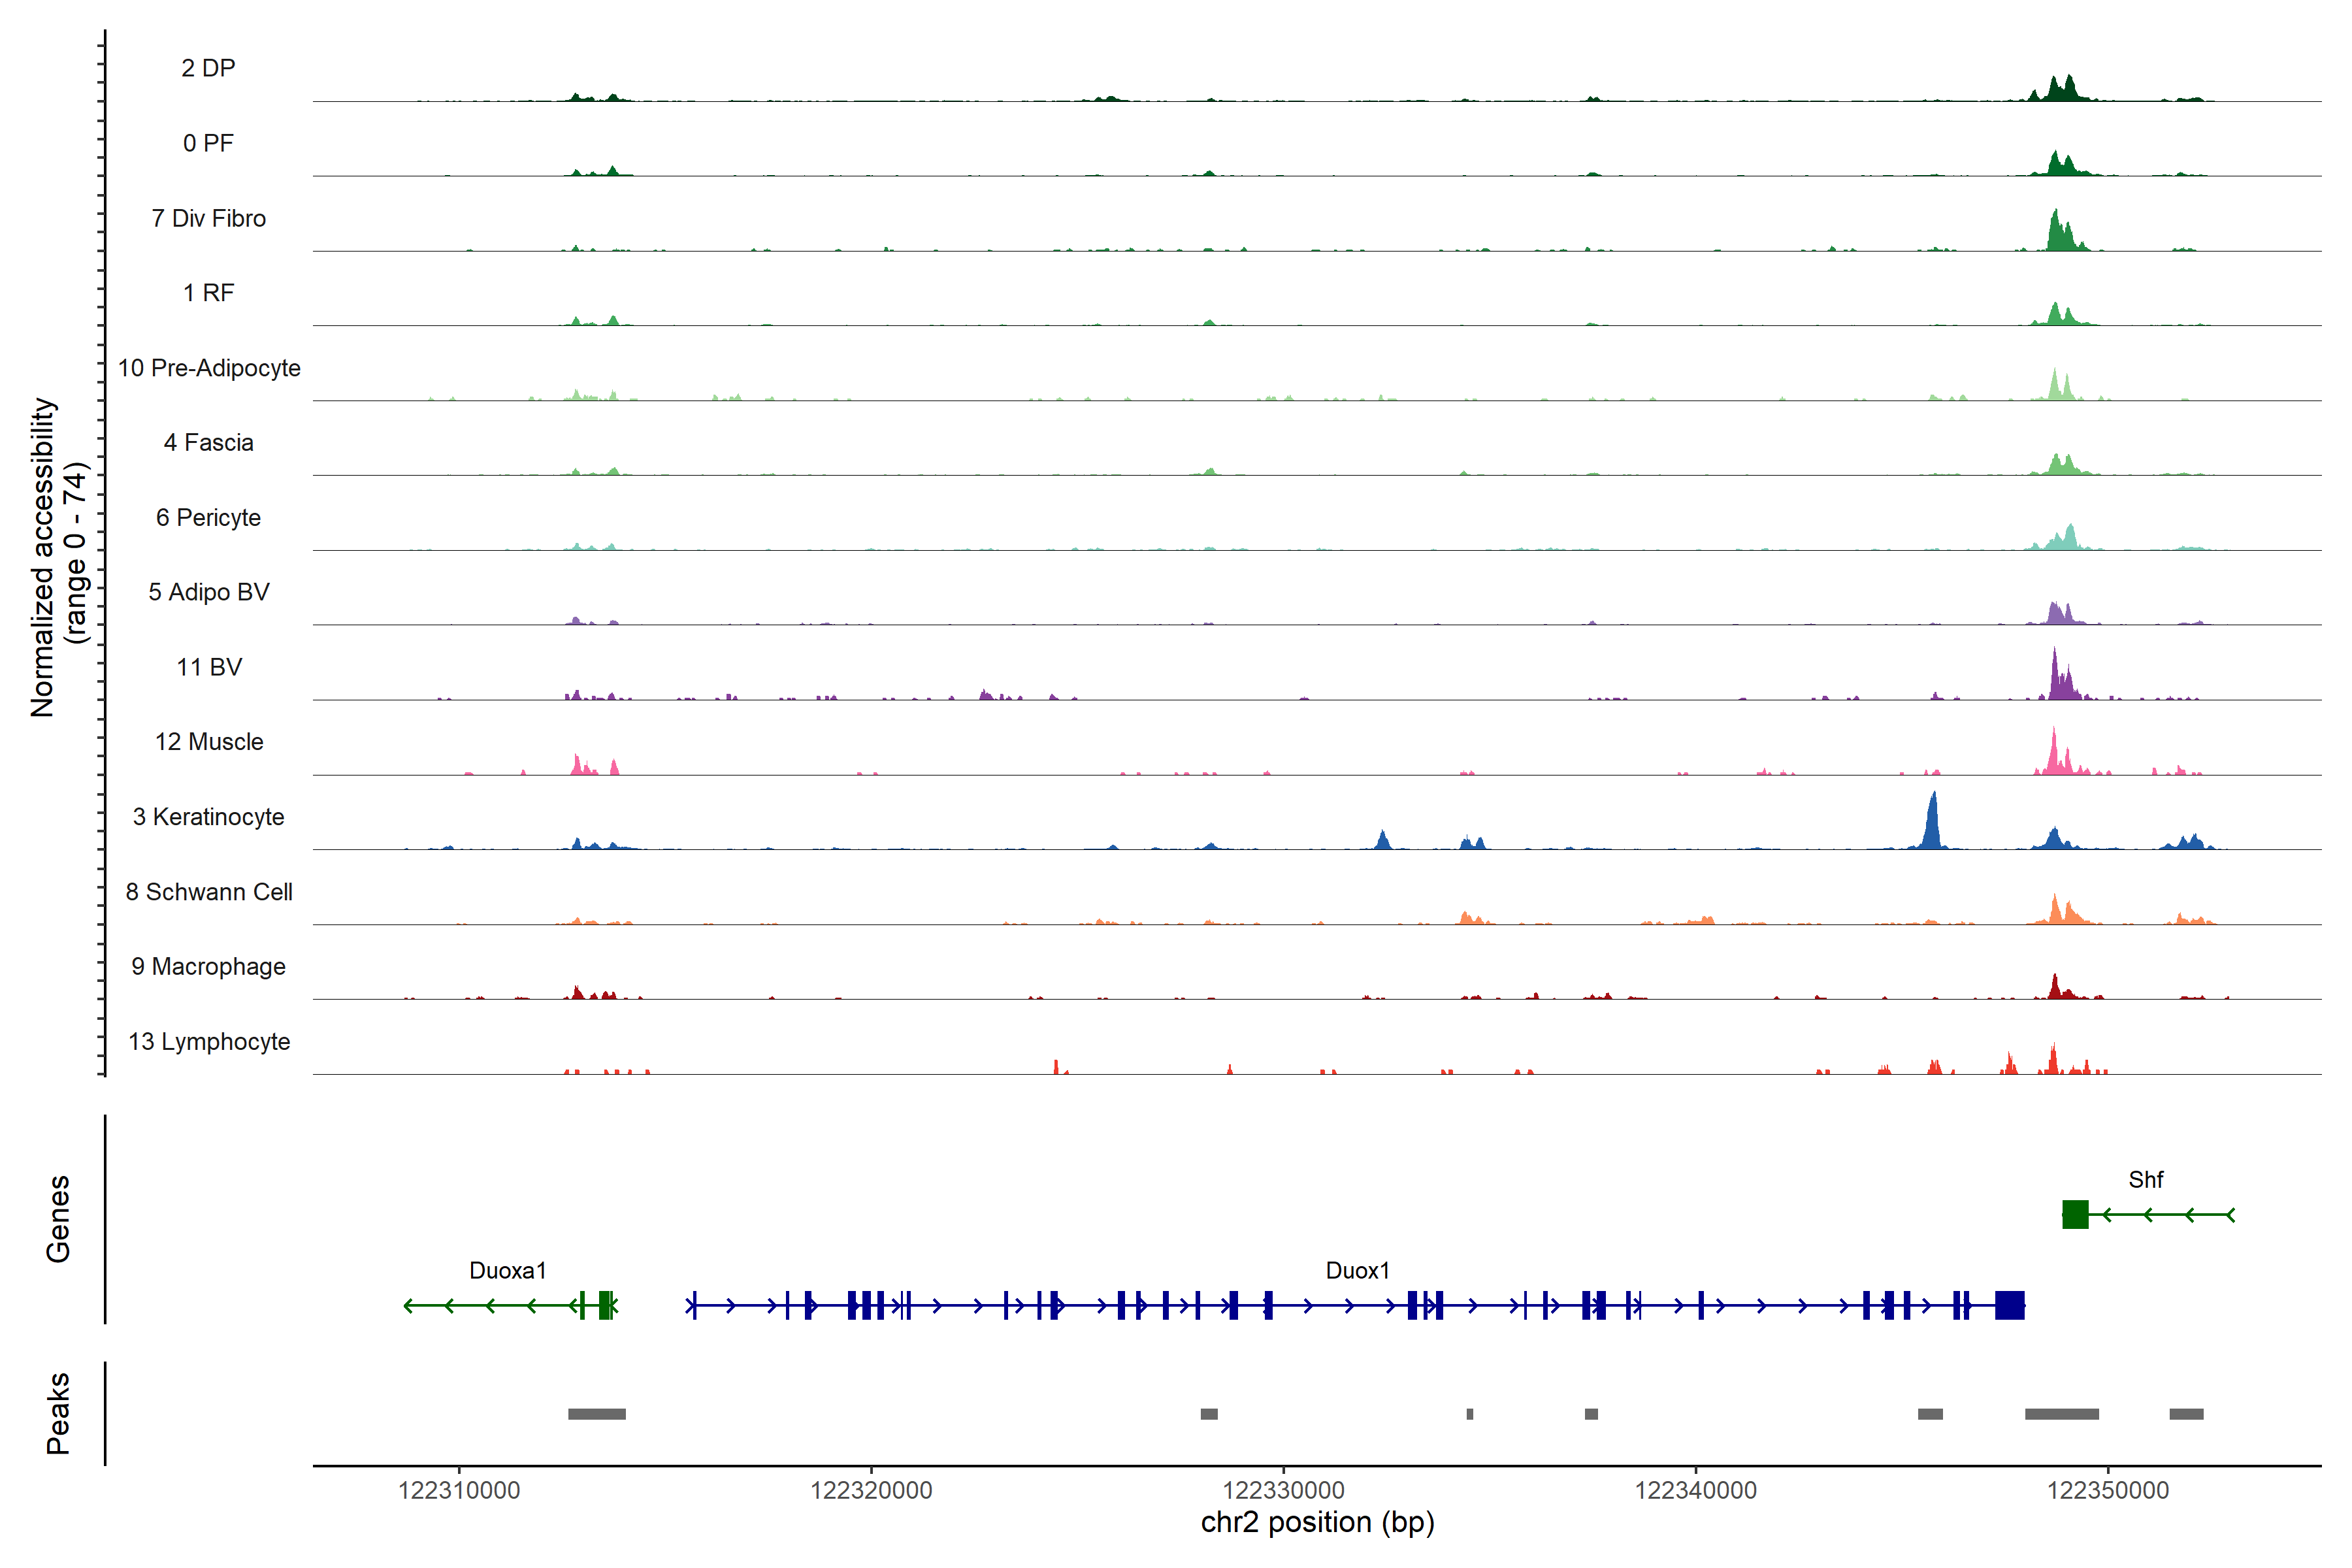Click the Duoxa1 gene label
Viewport: 2352px width, 1568px height.
tap(508, 1271)
